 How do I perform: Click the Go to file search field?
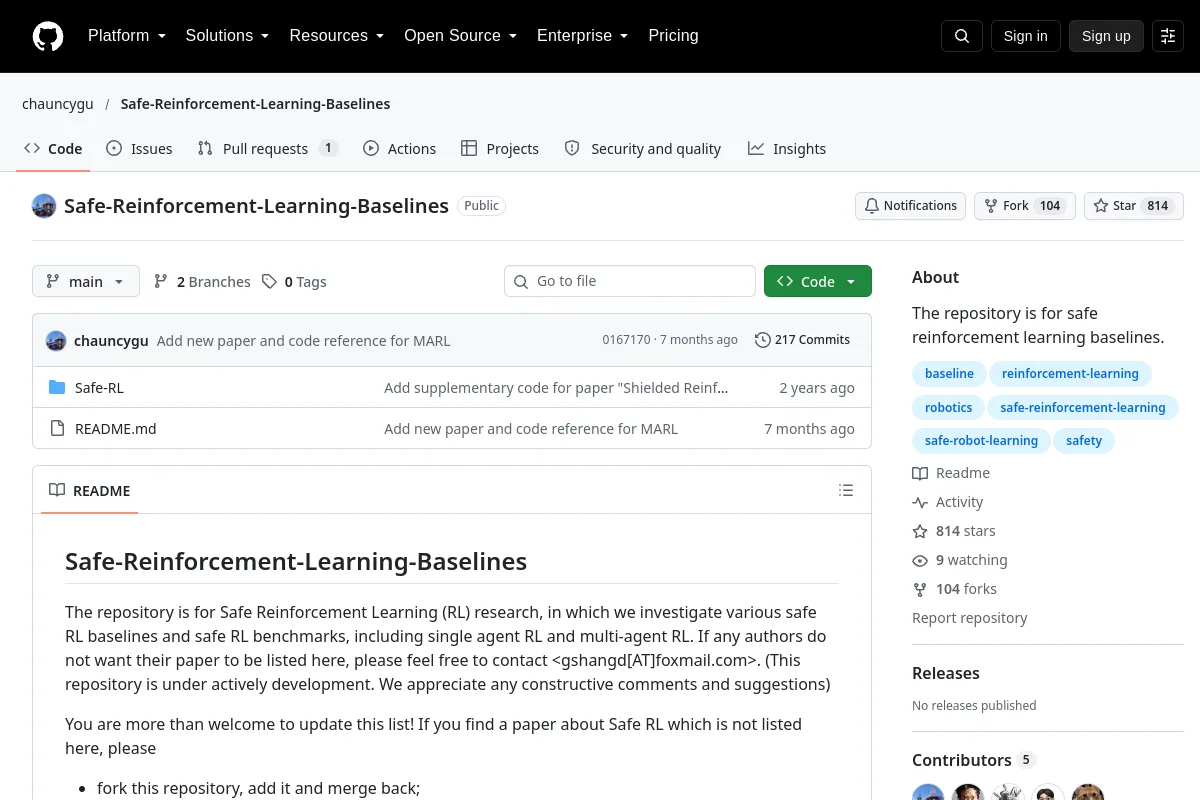pos(630,281)
